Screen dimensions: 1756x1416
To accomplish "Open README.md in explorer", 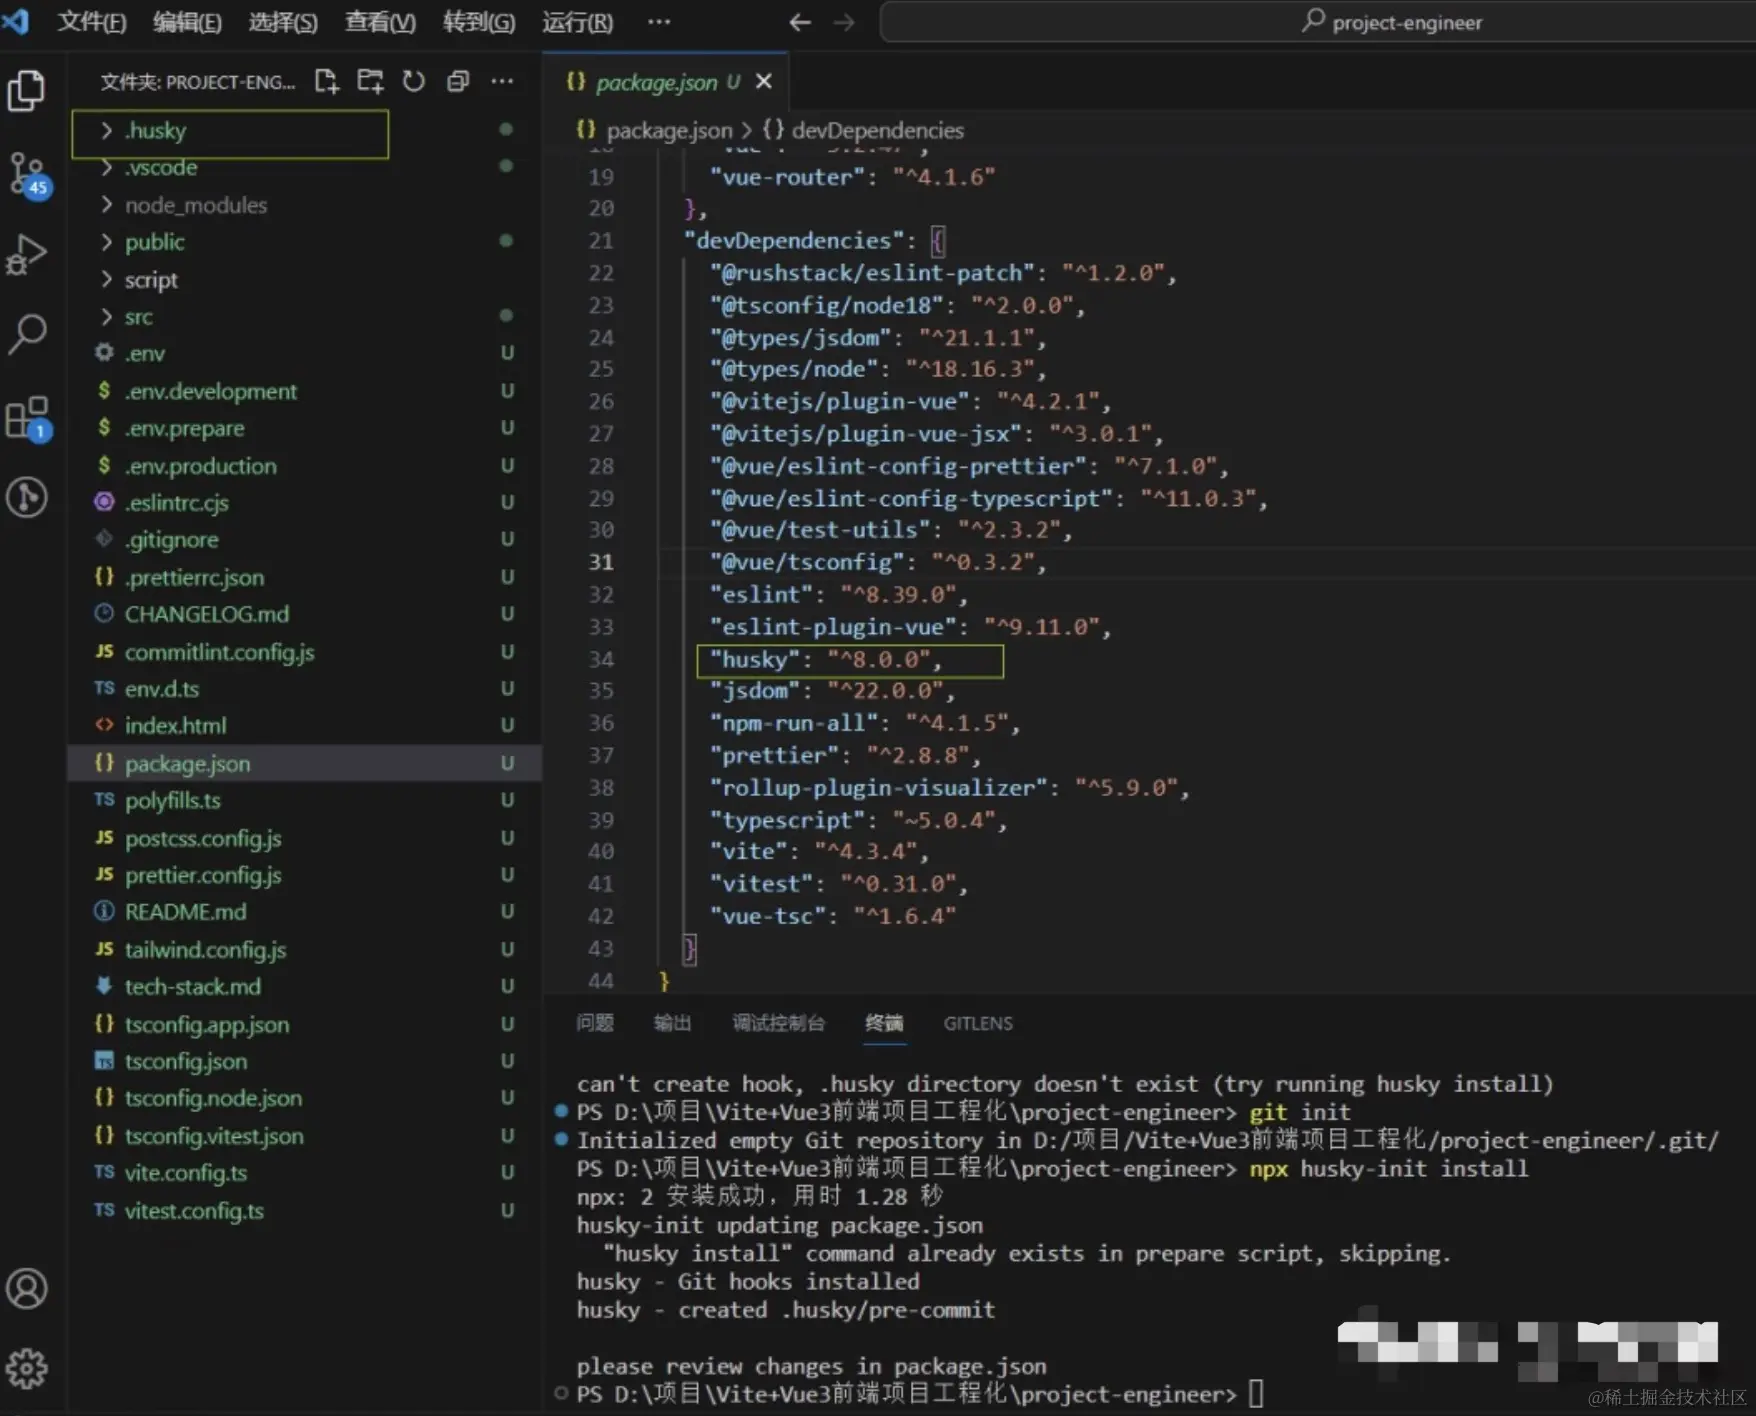I will click(x=305, y=912).
